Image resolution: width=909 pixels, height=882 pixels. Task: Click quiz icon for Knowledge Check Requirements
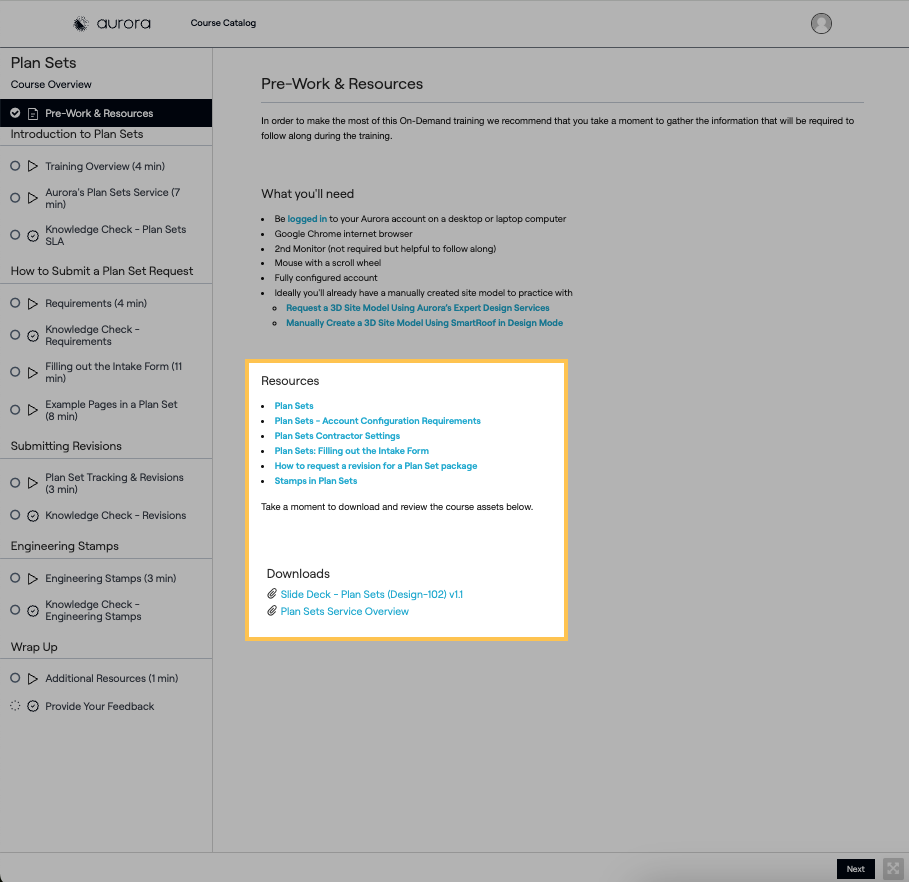coord(33,336)
